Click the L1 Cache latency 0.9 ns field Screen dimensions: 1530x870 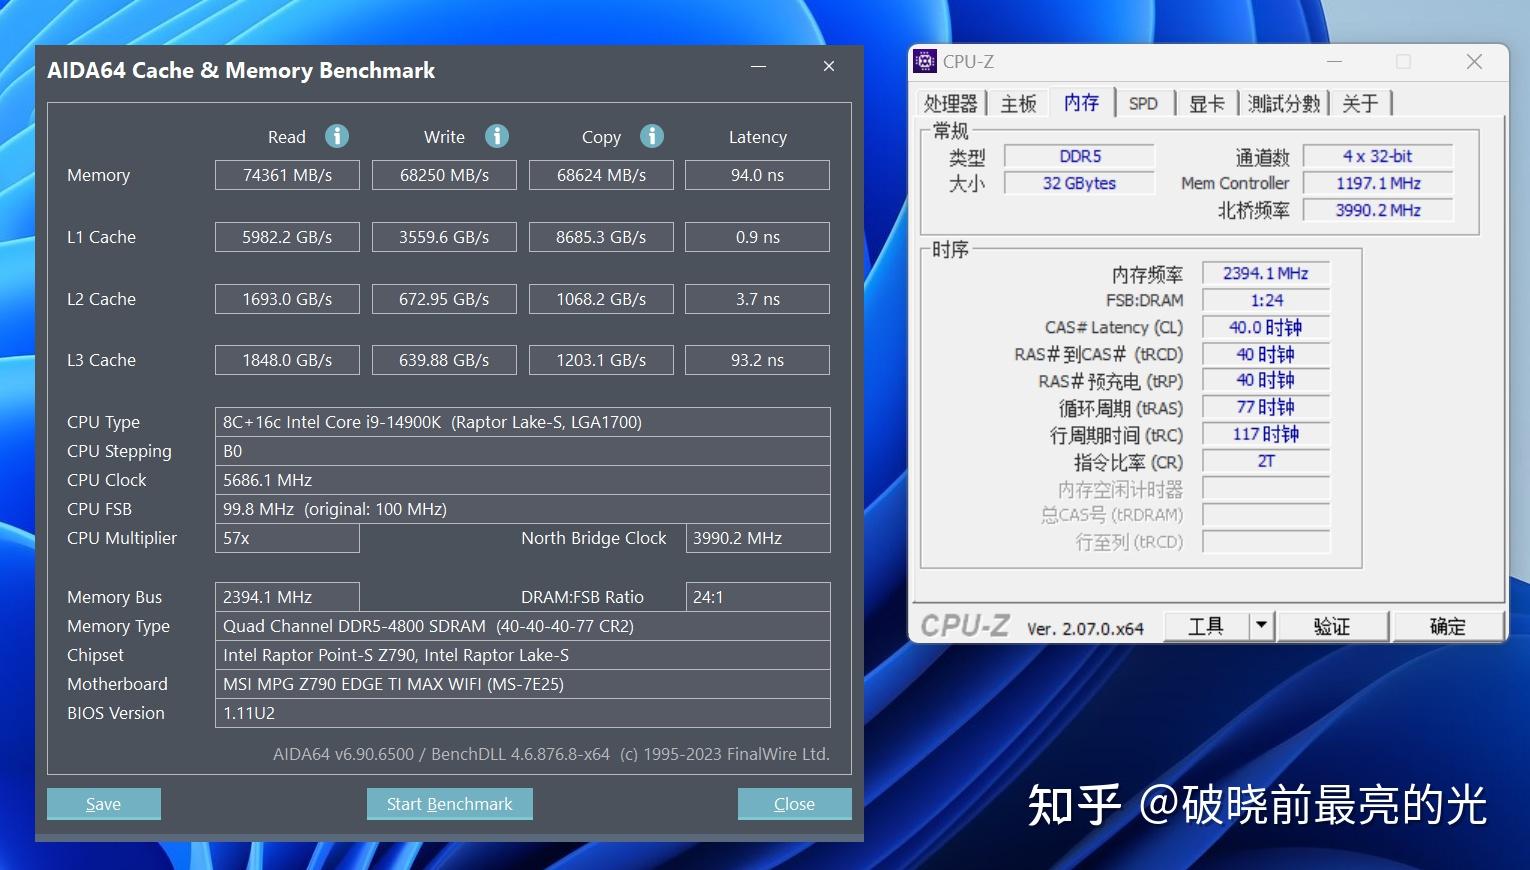tap(757, 237)
